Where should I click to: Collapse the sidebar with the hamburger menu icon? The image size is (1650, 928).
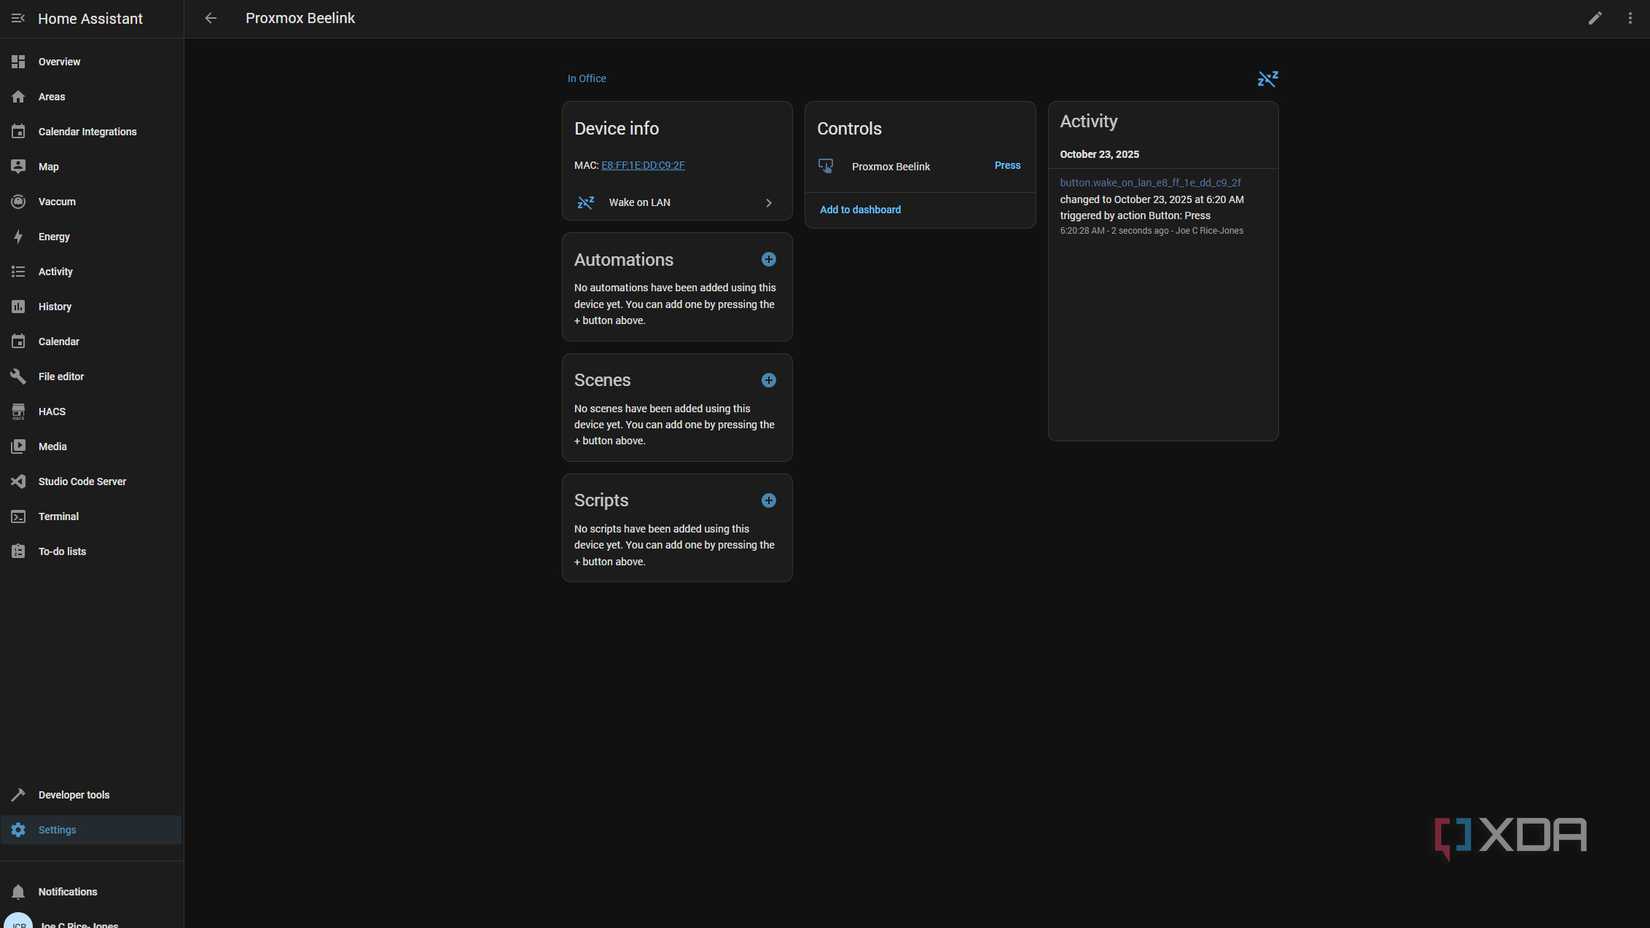pos(18,18)
